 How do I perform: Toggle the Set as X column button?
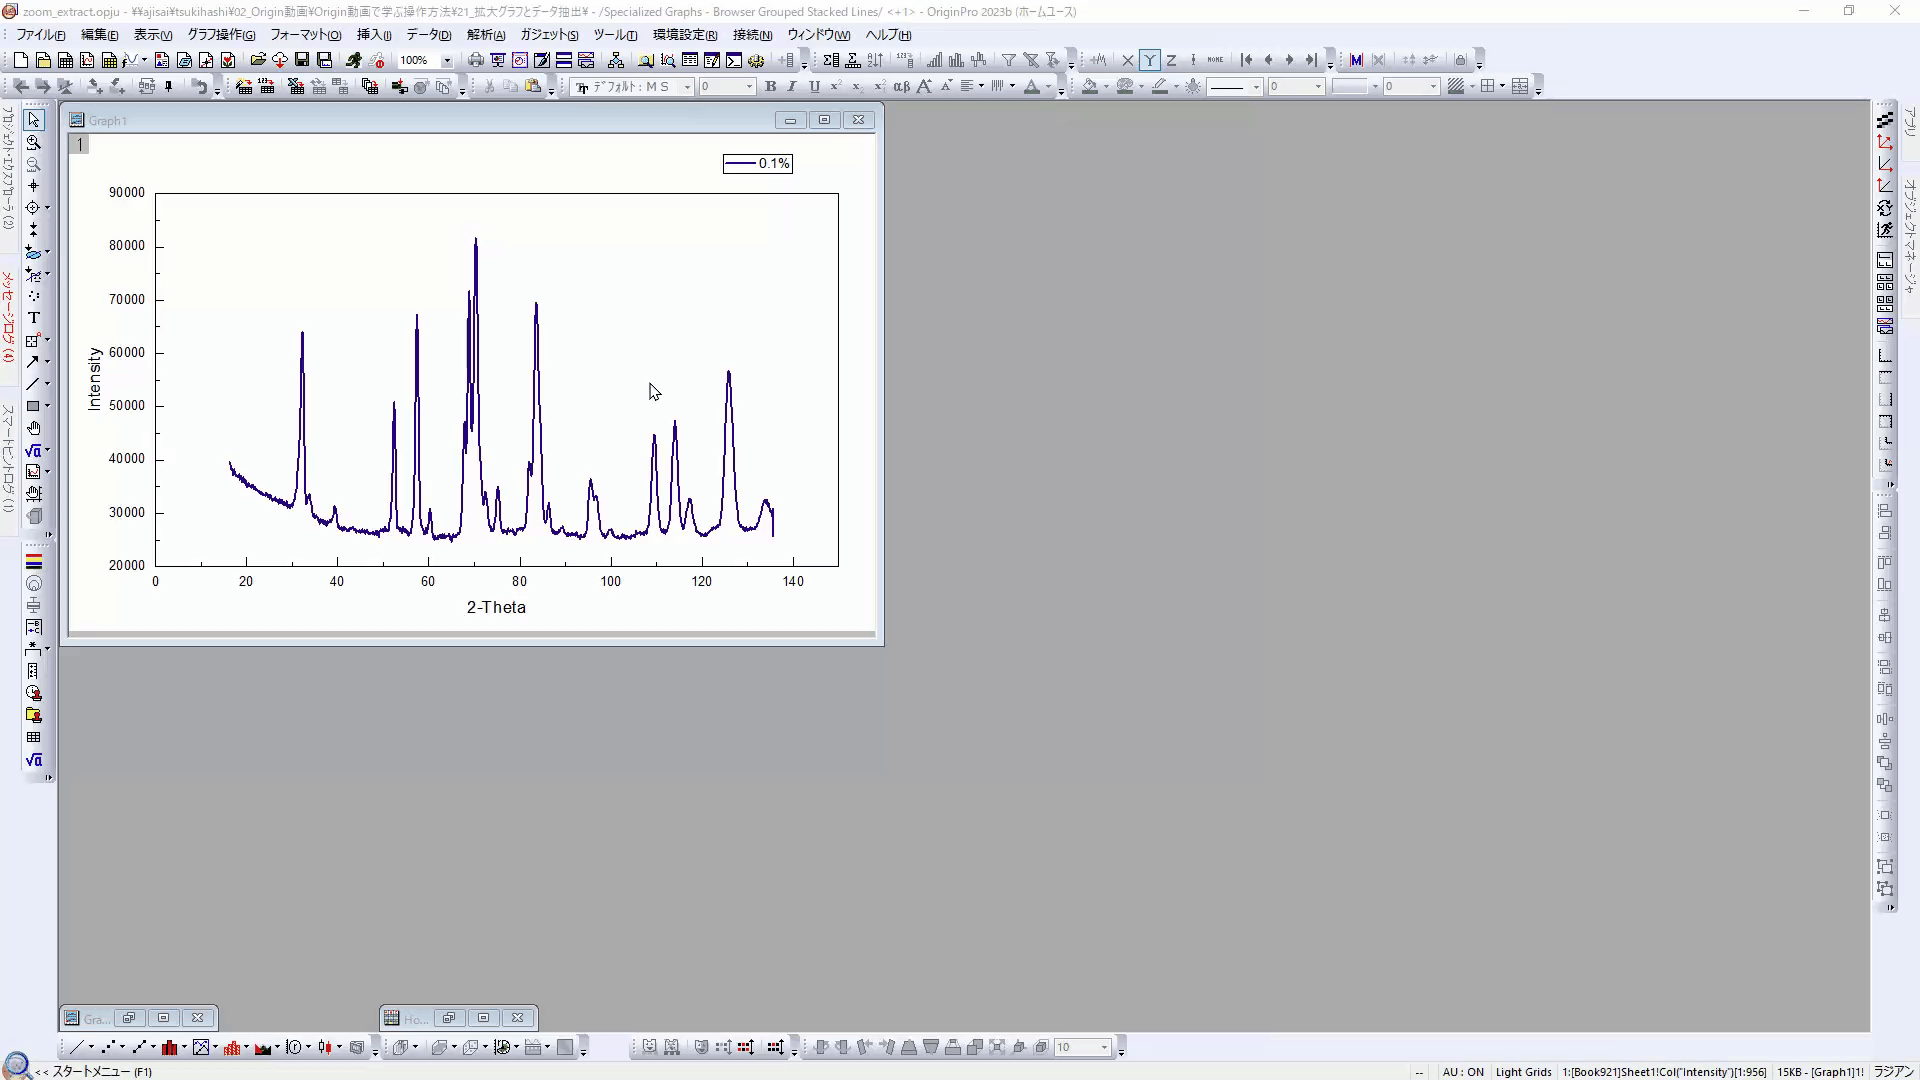[x=1128, y=60]
